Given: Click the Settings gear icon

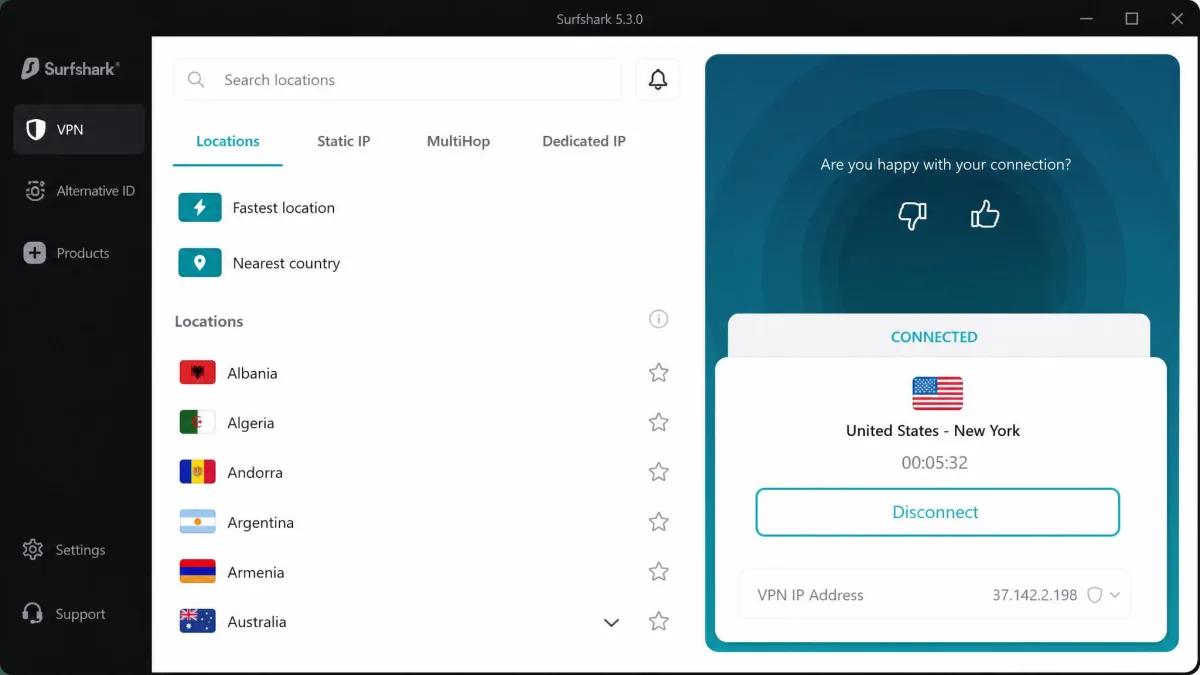Looking at the screenshot, I should click(x=33, y=550).
